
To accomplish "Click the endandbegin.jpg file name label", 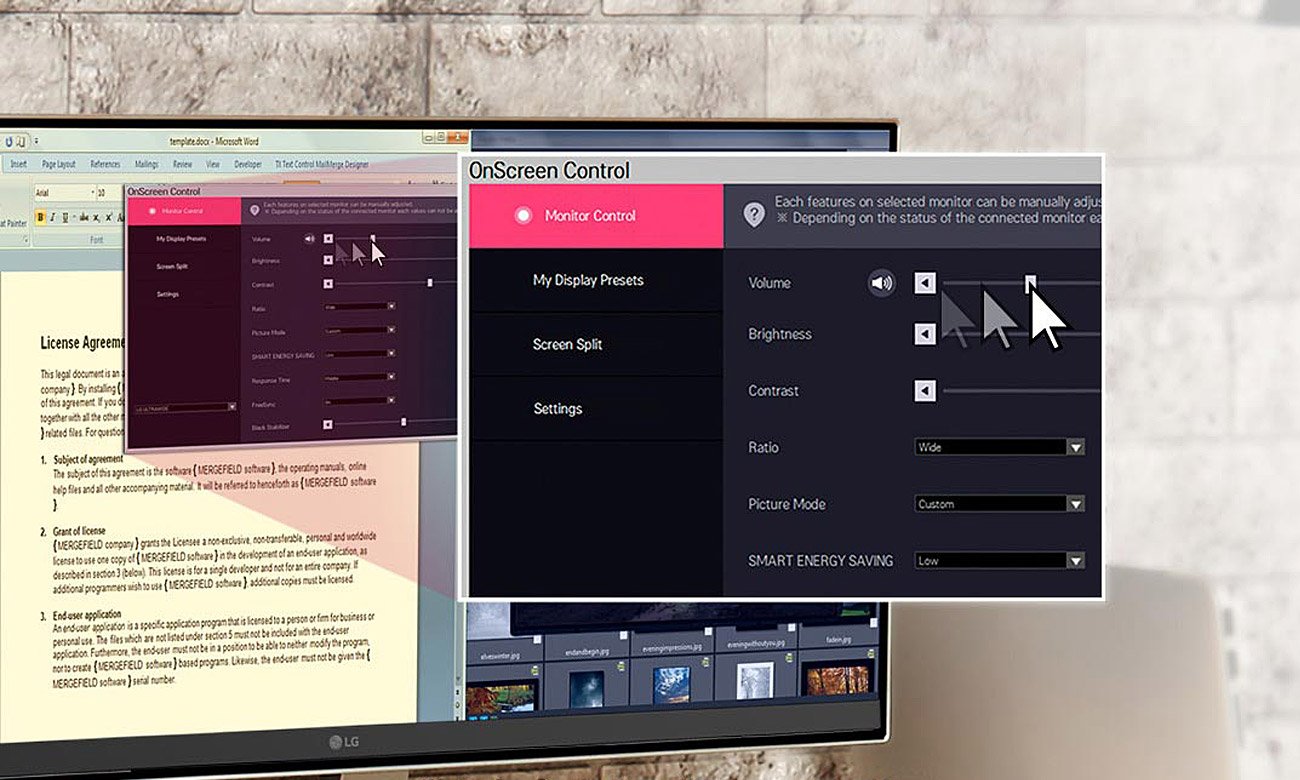I will (587, 652).
